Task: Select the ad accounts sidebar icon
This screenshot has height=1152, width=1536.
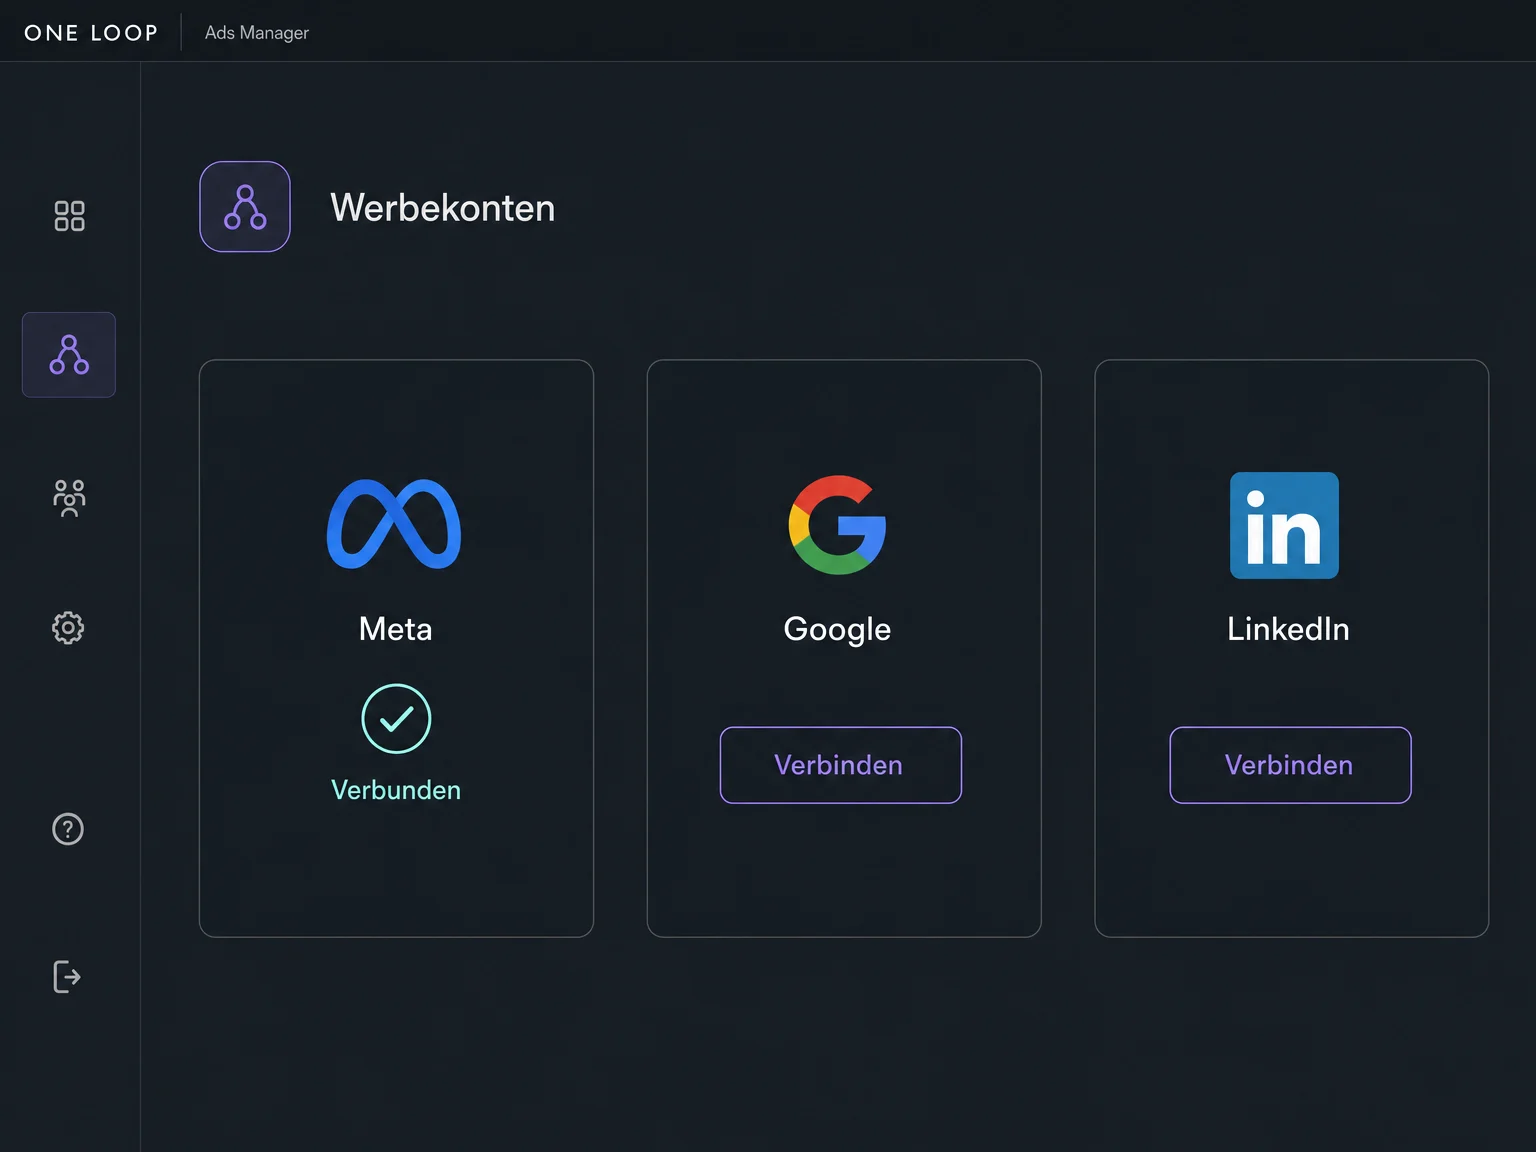Action: click(69, 355)
